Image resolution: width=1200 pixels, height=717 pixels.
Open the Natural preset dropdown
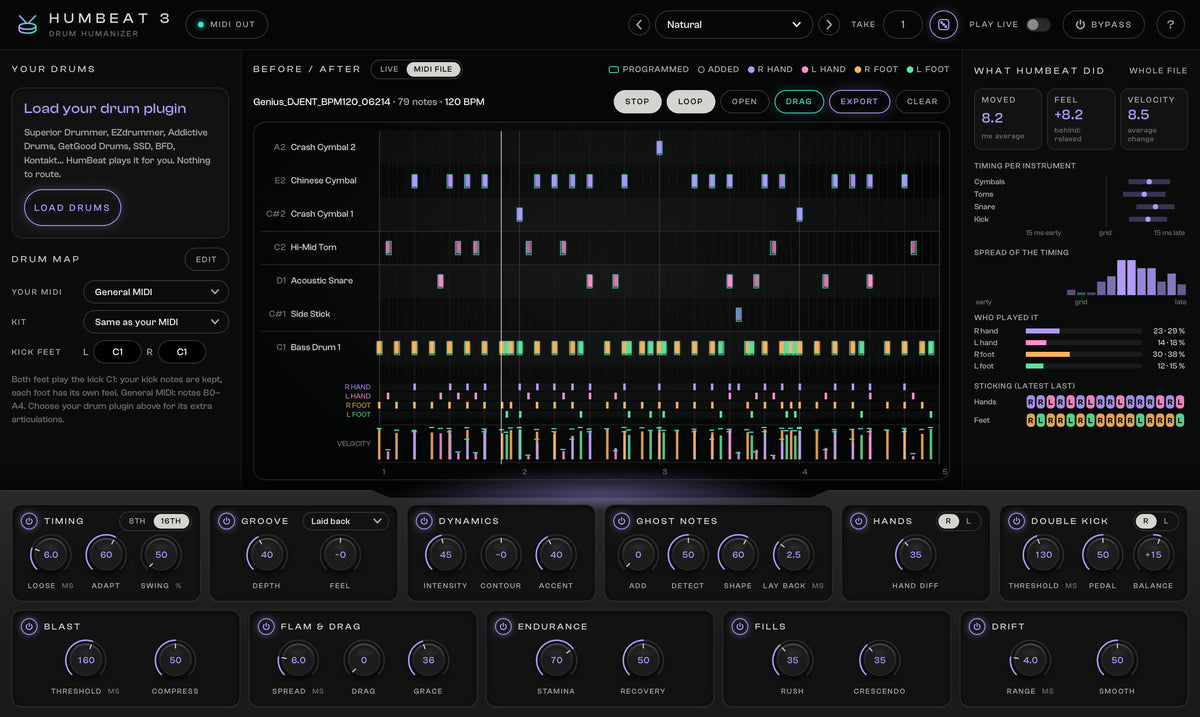734,25
